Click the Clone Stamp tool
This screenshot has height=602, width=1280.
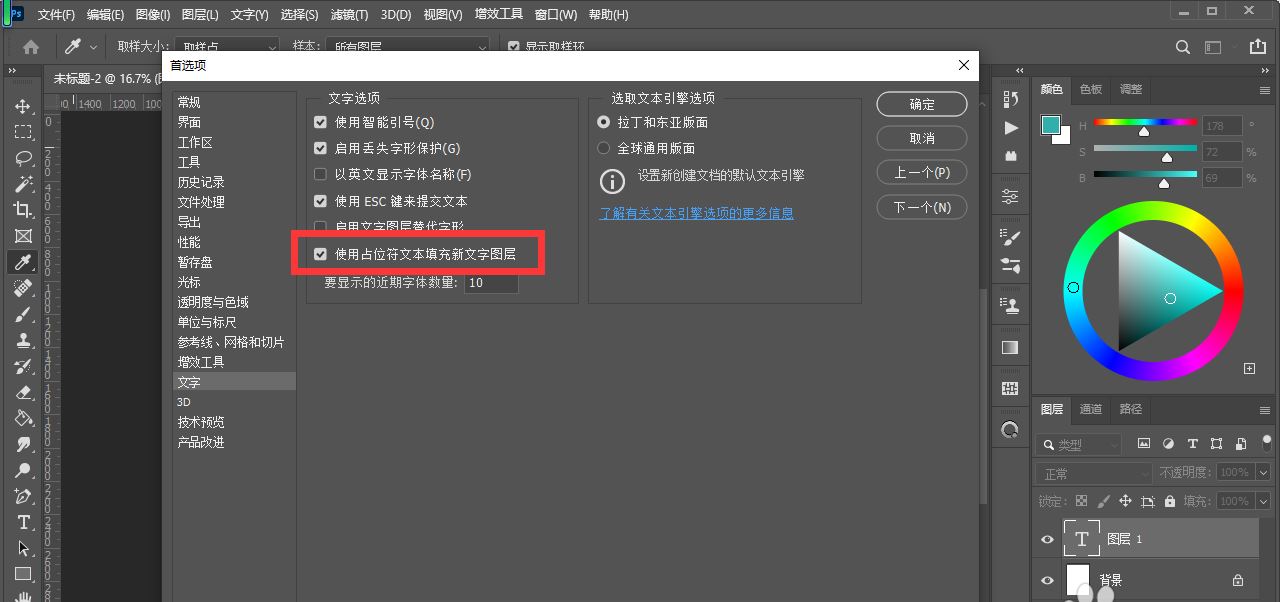(x=23, y=340)
